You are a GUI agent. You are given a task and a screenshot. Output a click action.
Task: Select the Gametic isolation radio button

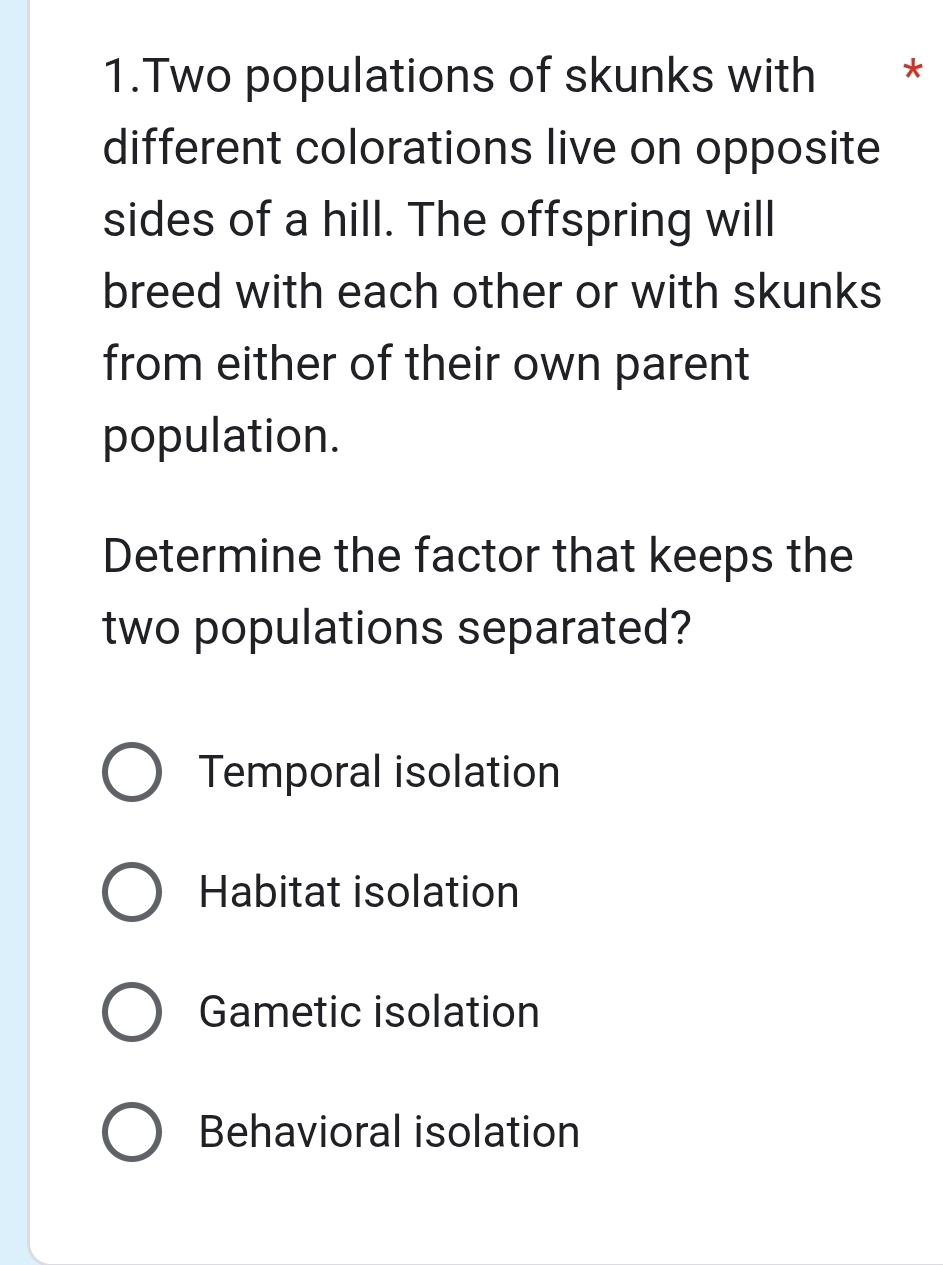pyautogui.click(x=131, y=1012)
